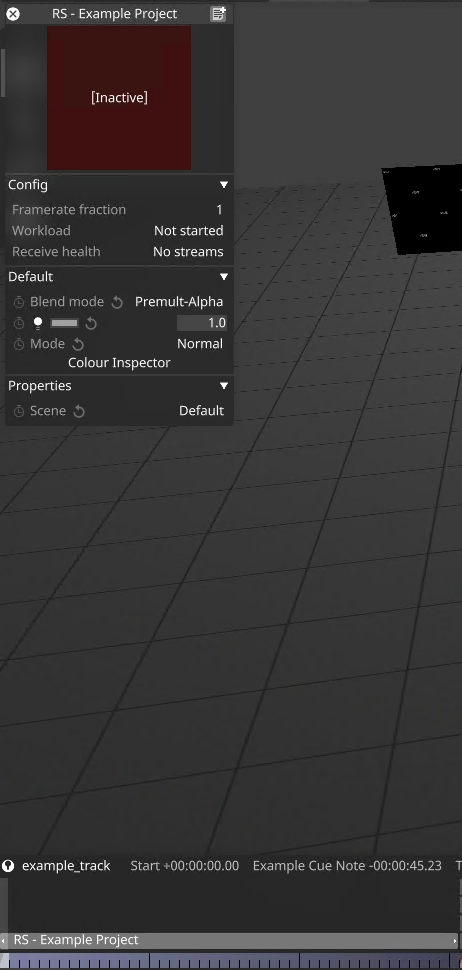The height and width of the screenshot is (970, 462).
Task: Collapse the Default section
Action: [x=224, y=277]
